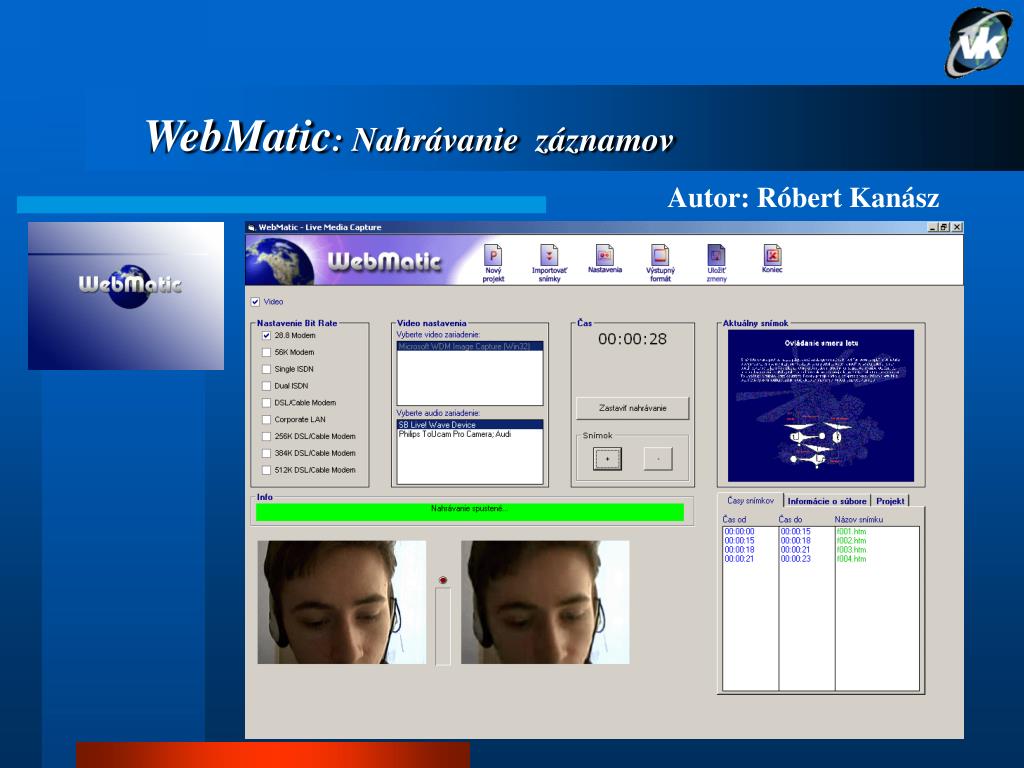The image size is (1024, 768).
Task: Click the Importovať snímky icon
Action: point(549,263)
